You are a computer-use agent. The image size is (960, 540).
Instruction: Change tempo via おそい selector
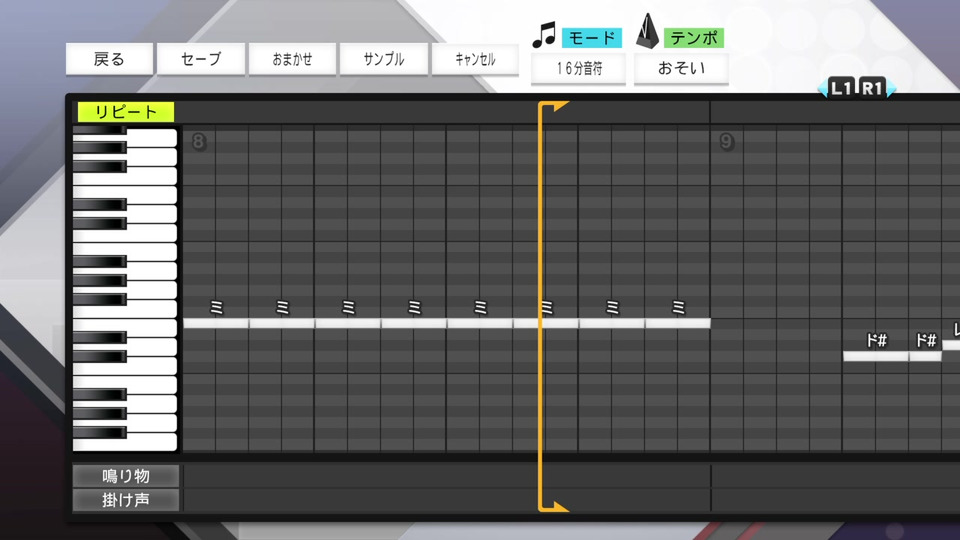coord(681,68)
